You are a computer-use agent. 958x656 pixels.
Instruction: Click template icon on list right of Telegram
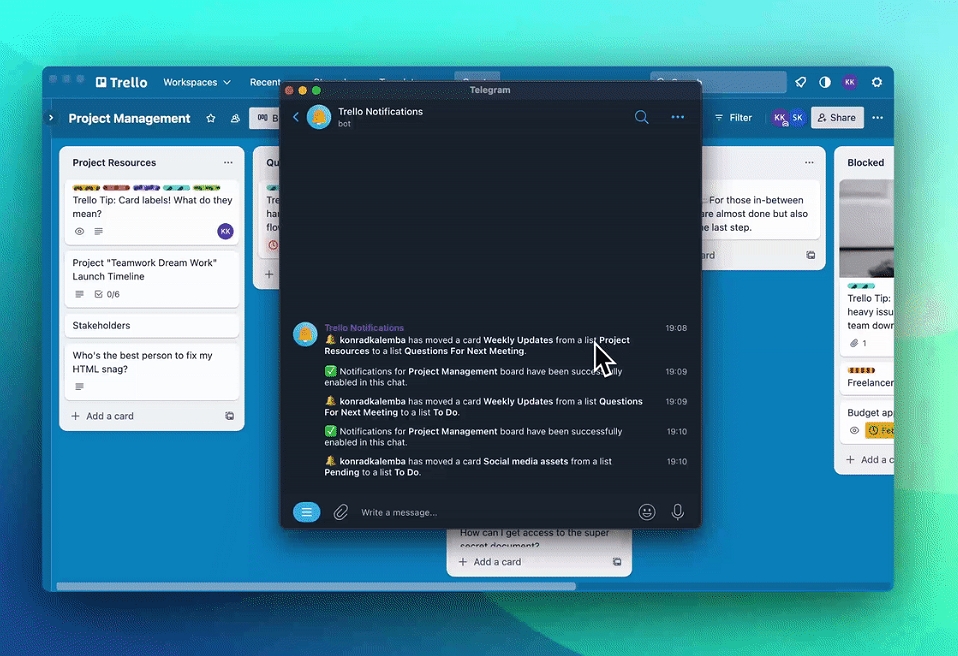click(811, 255)
